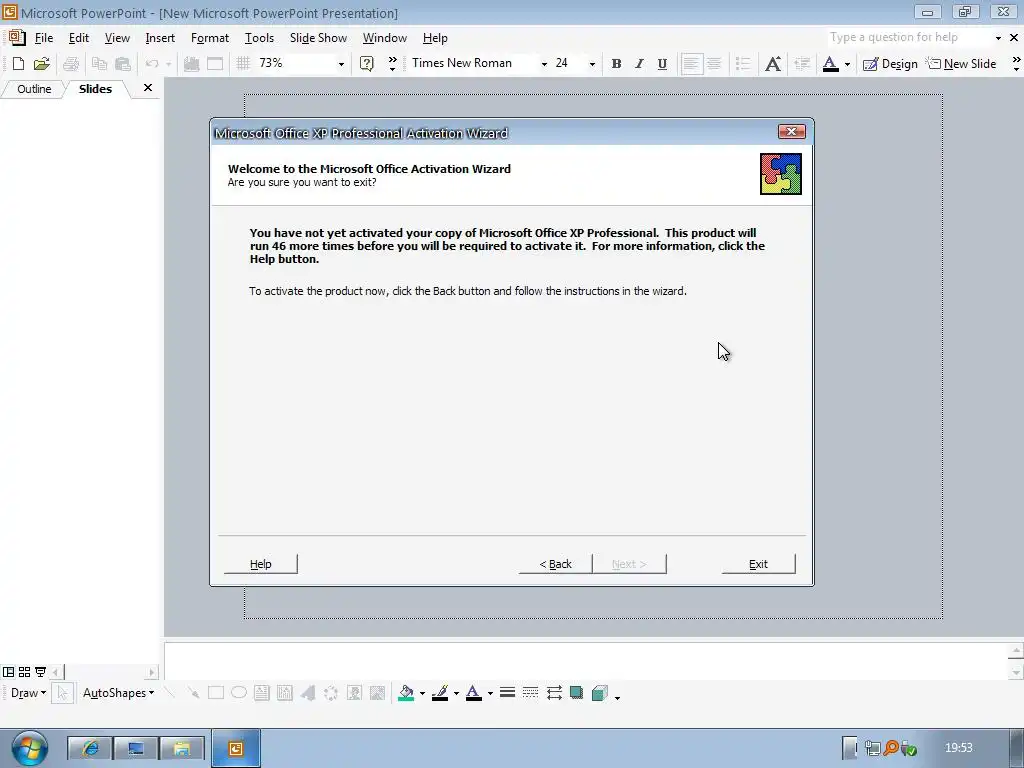Open the Font Size dropdown
The image size is (1024, 768).
592,64
